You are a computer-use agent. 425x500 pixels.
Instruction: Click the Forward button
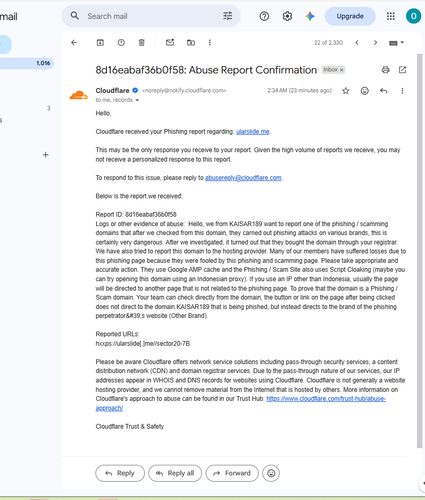(232, 473)
